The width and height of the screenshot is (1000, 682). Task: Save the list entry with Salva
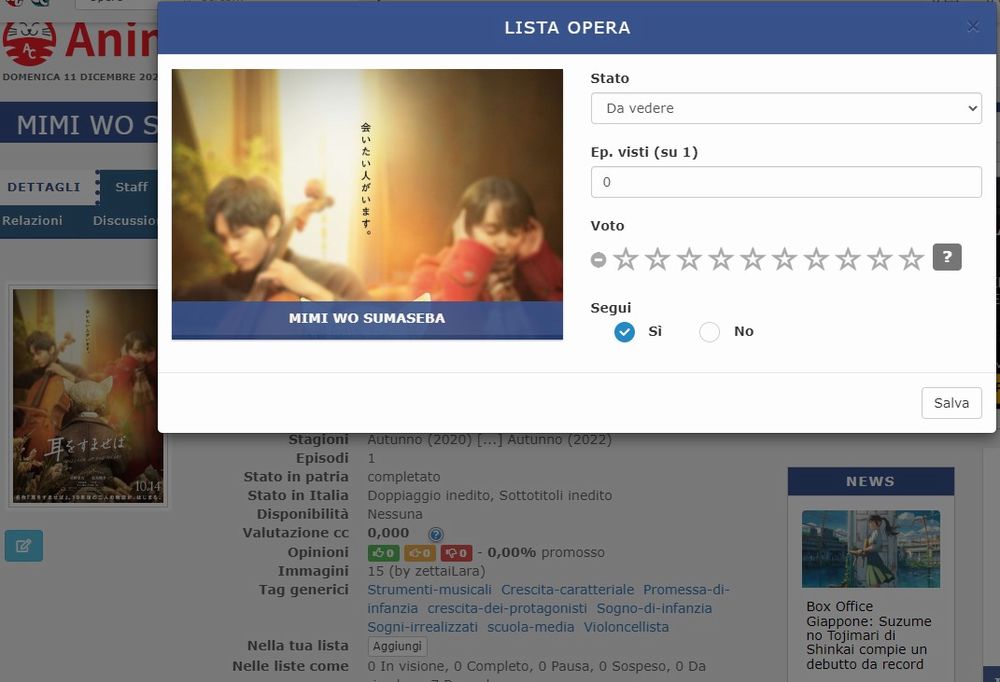tap(951, 403)
